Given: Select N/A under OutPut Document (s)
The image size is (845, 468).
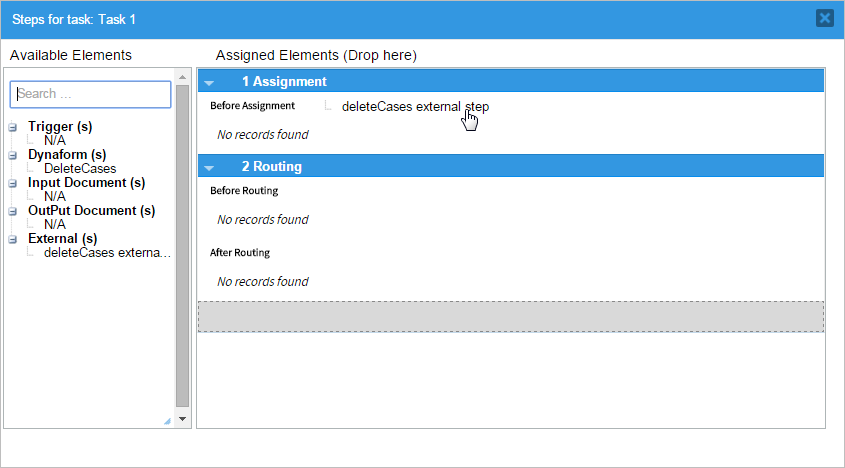Looking at the screenshot, I should click(55, 225).
